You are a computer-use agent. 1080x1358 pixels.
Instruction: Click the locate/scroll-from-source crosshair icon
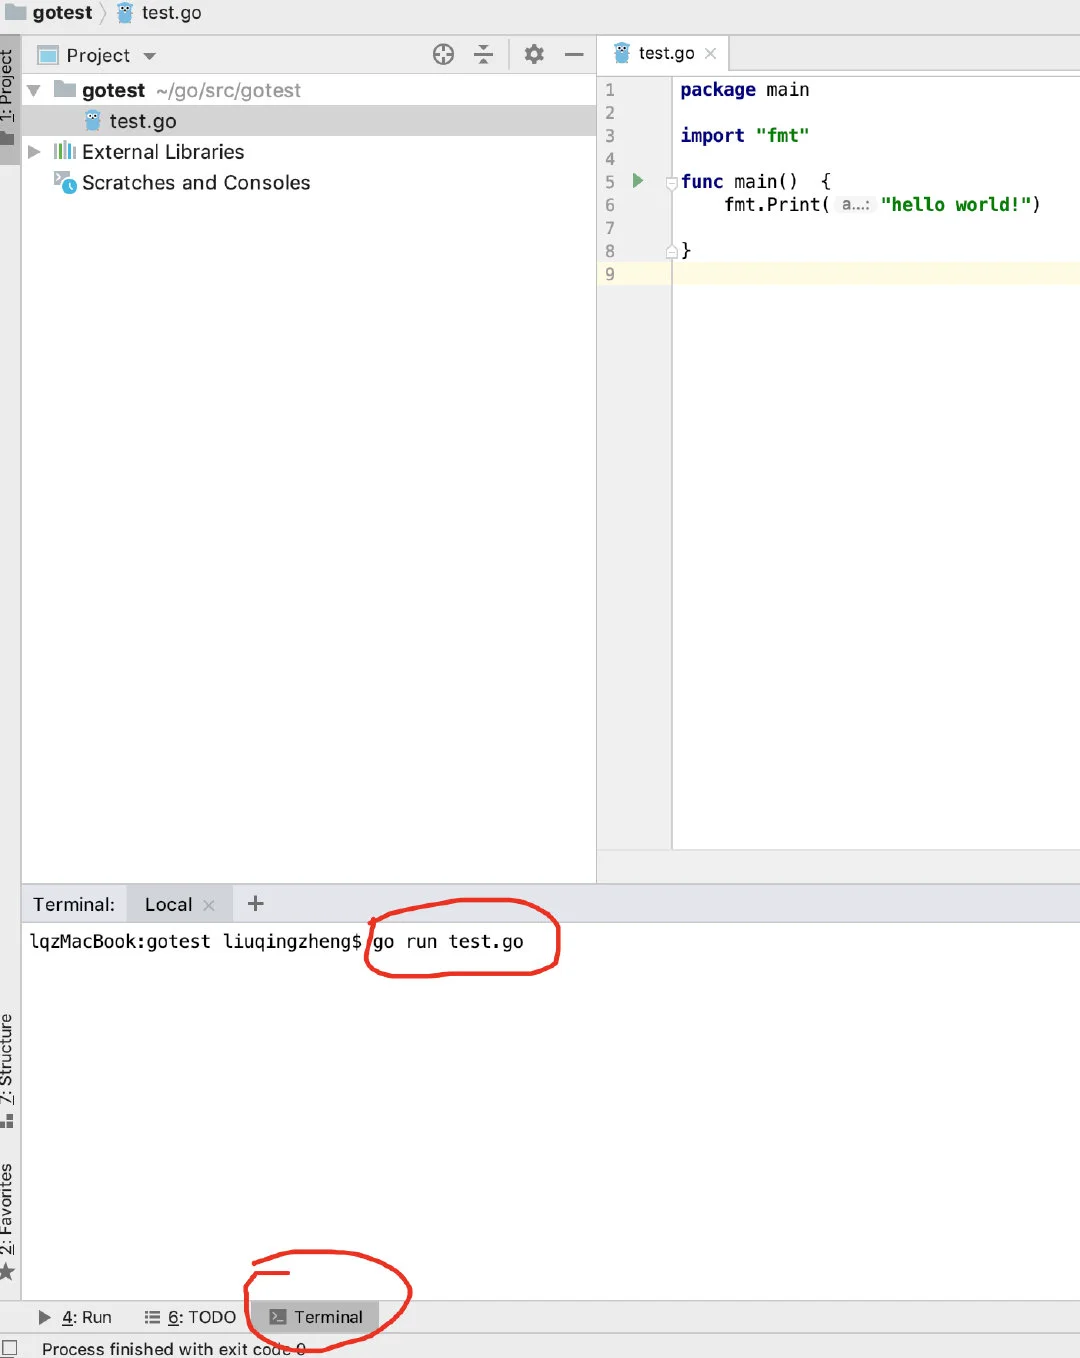pyautogui.click(x=443, y=55)
